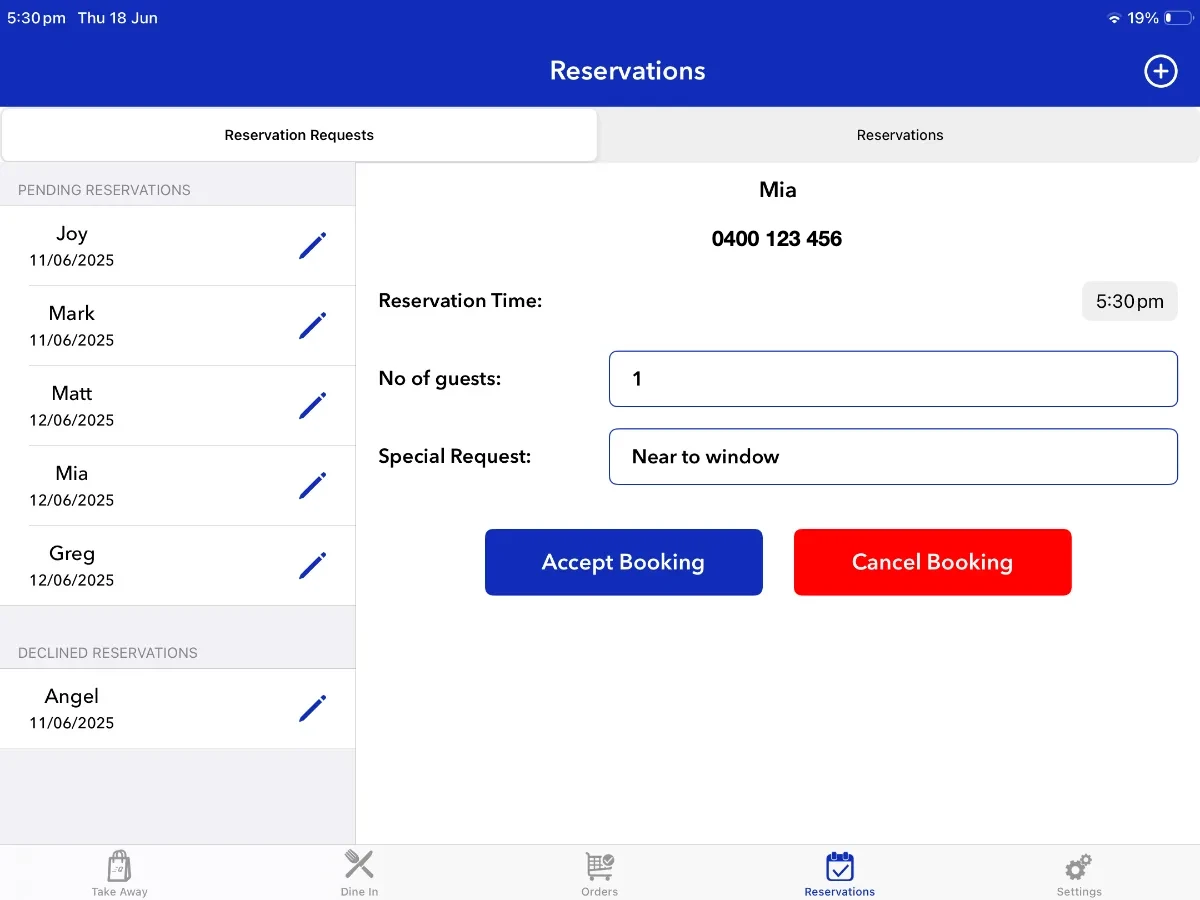1200x900 pixels.
Task: Edit Matt's reservation with pencil icon
Action: (x=312, y=406)
